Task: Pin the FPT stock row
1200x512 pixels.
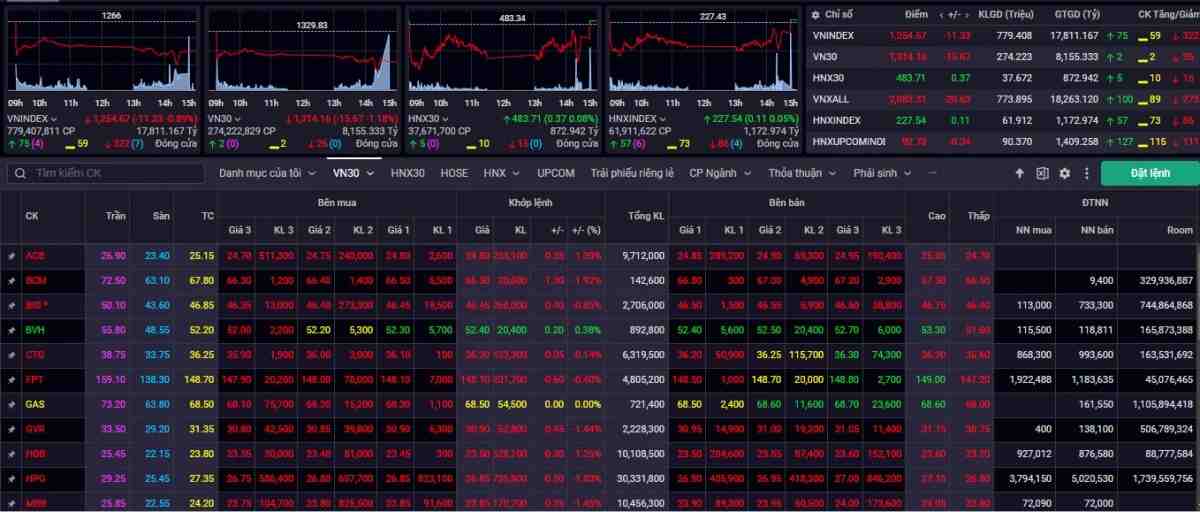Action: 11,379
